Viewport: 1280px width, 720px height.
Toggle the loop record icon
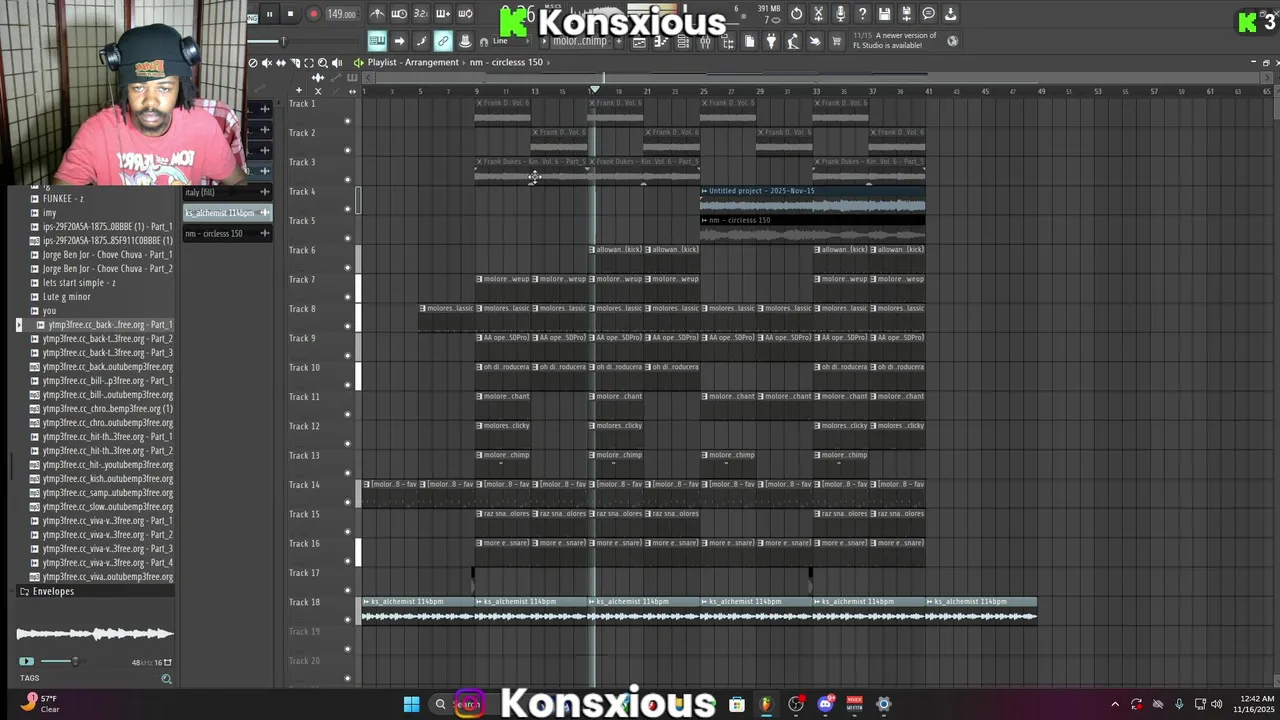pyautogui.click(x=465, y=14)
